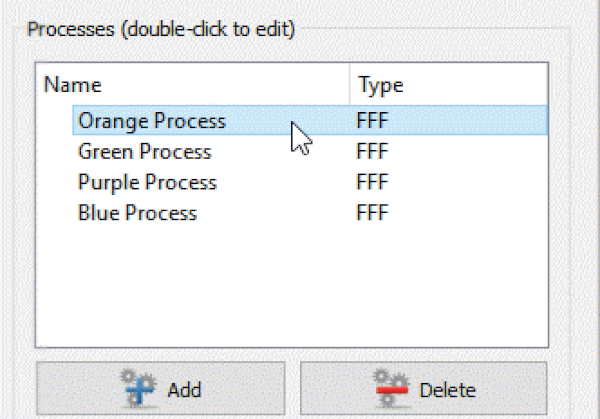Click the blank indent left of Blue Process

pyautogui.click(x=55, y=213)
